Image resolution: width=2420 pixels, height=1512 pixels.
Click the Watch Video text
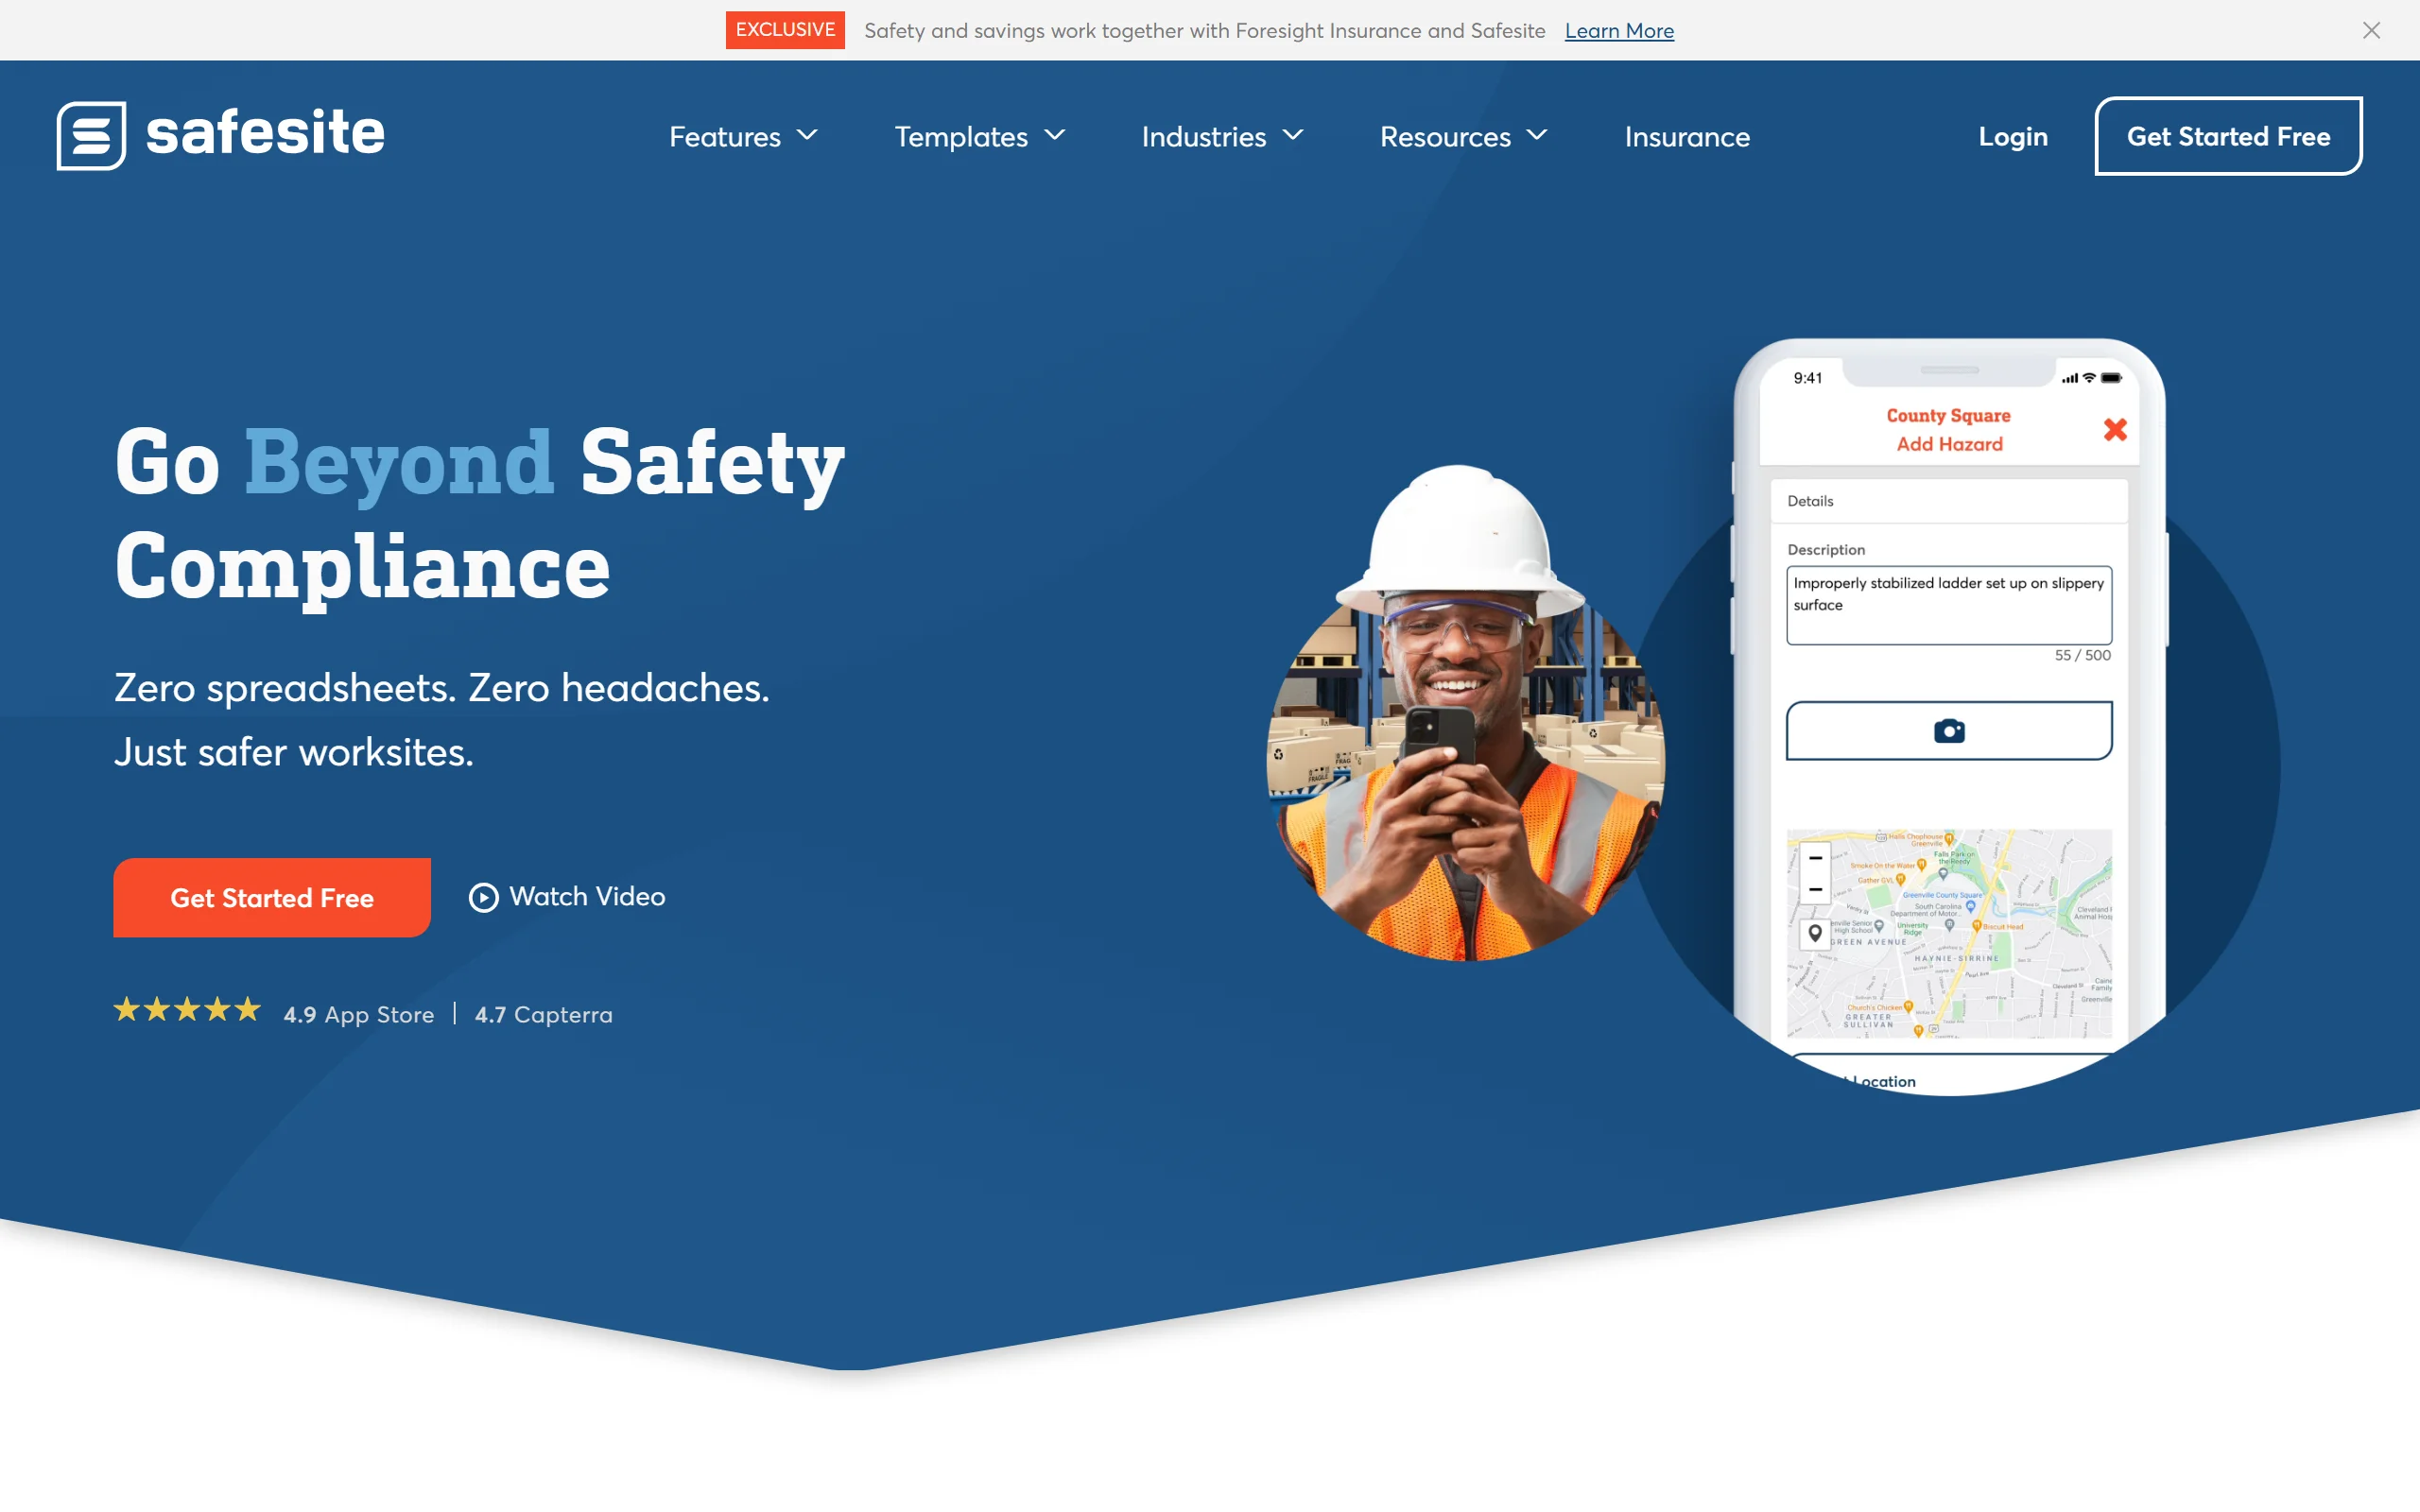coord(587,896)
